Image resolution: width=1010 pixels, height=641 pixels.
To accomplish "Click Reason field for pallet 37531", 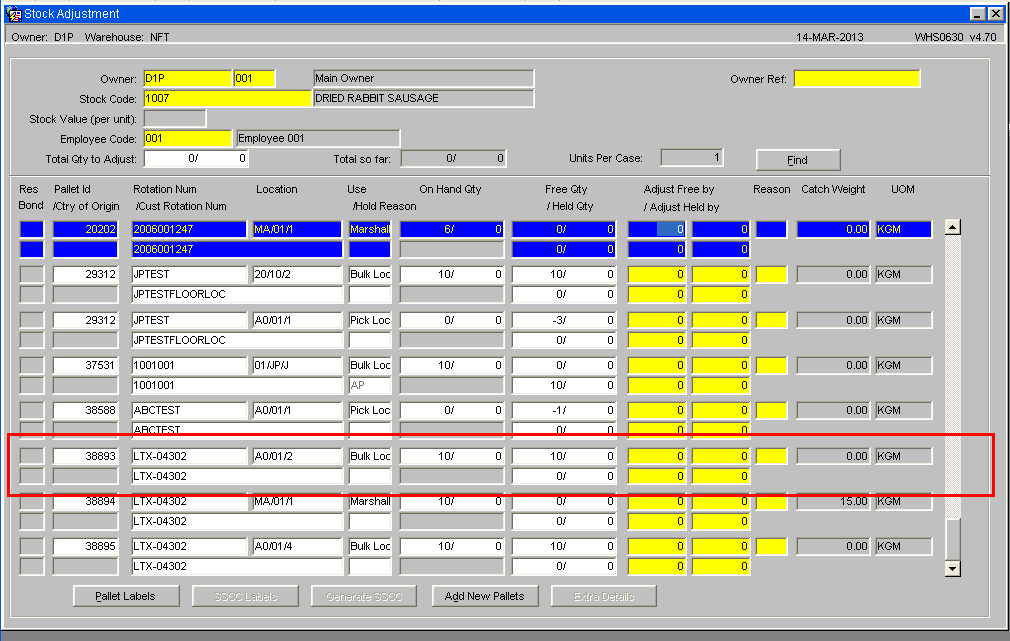I will point(771,365).
